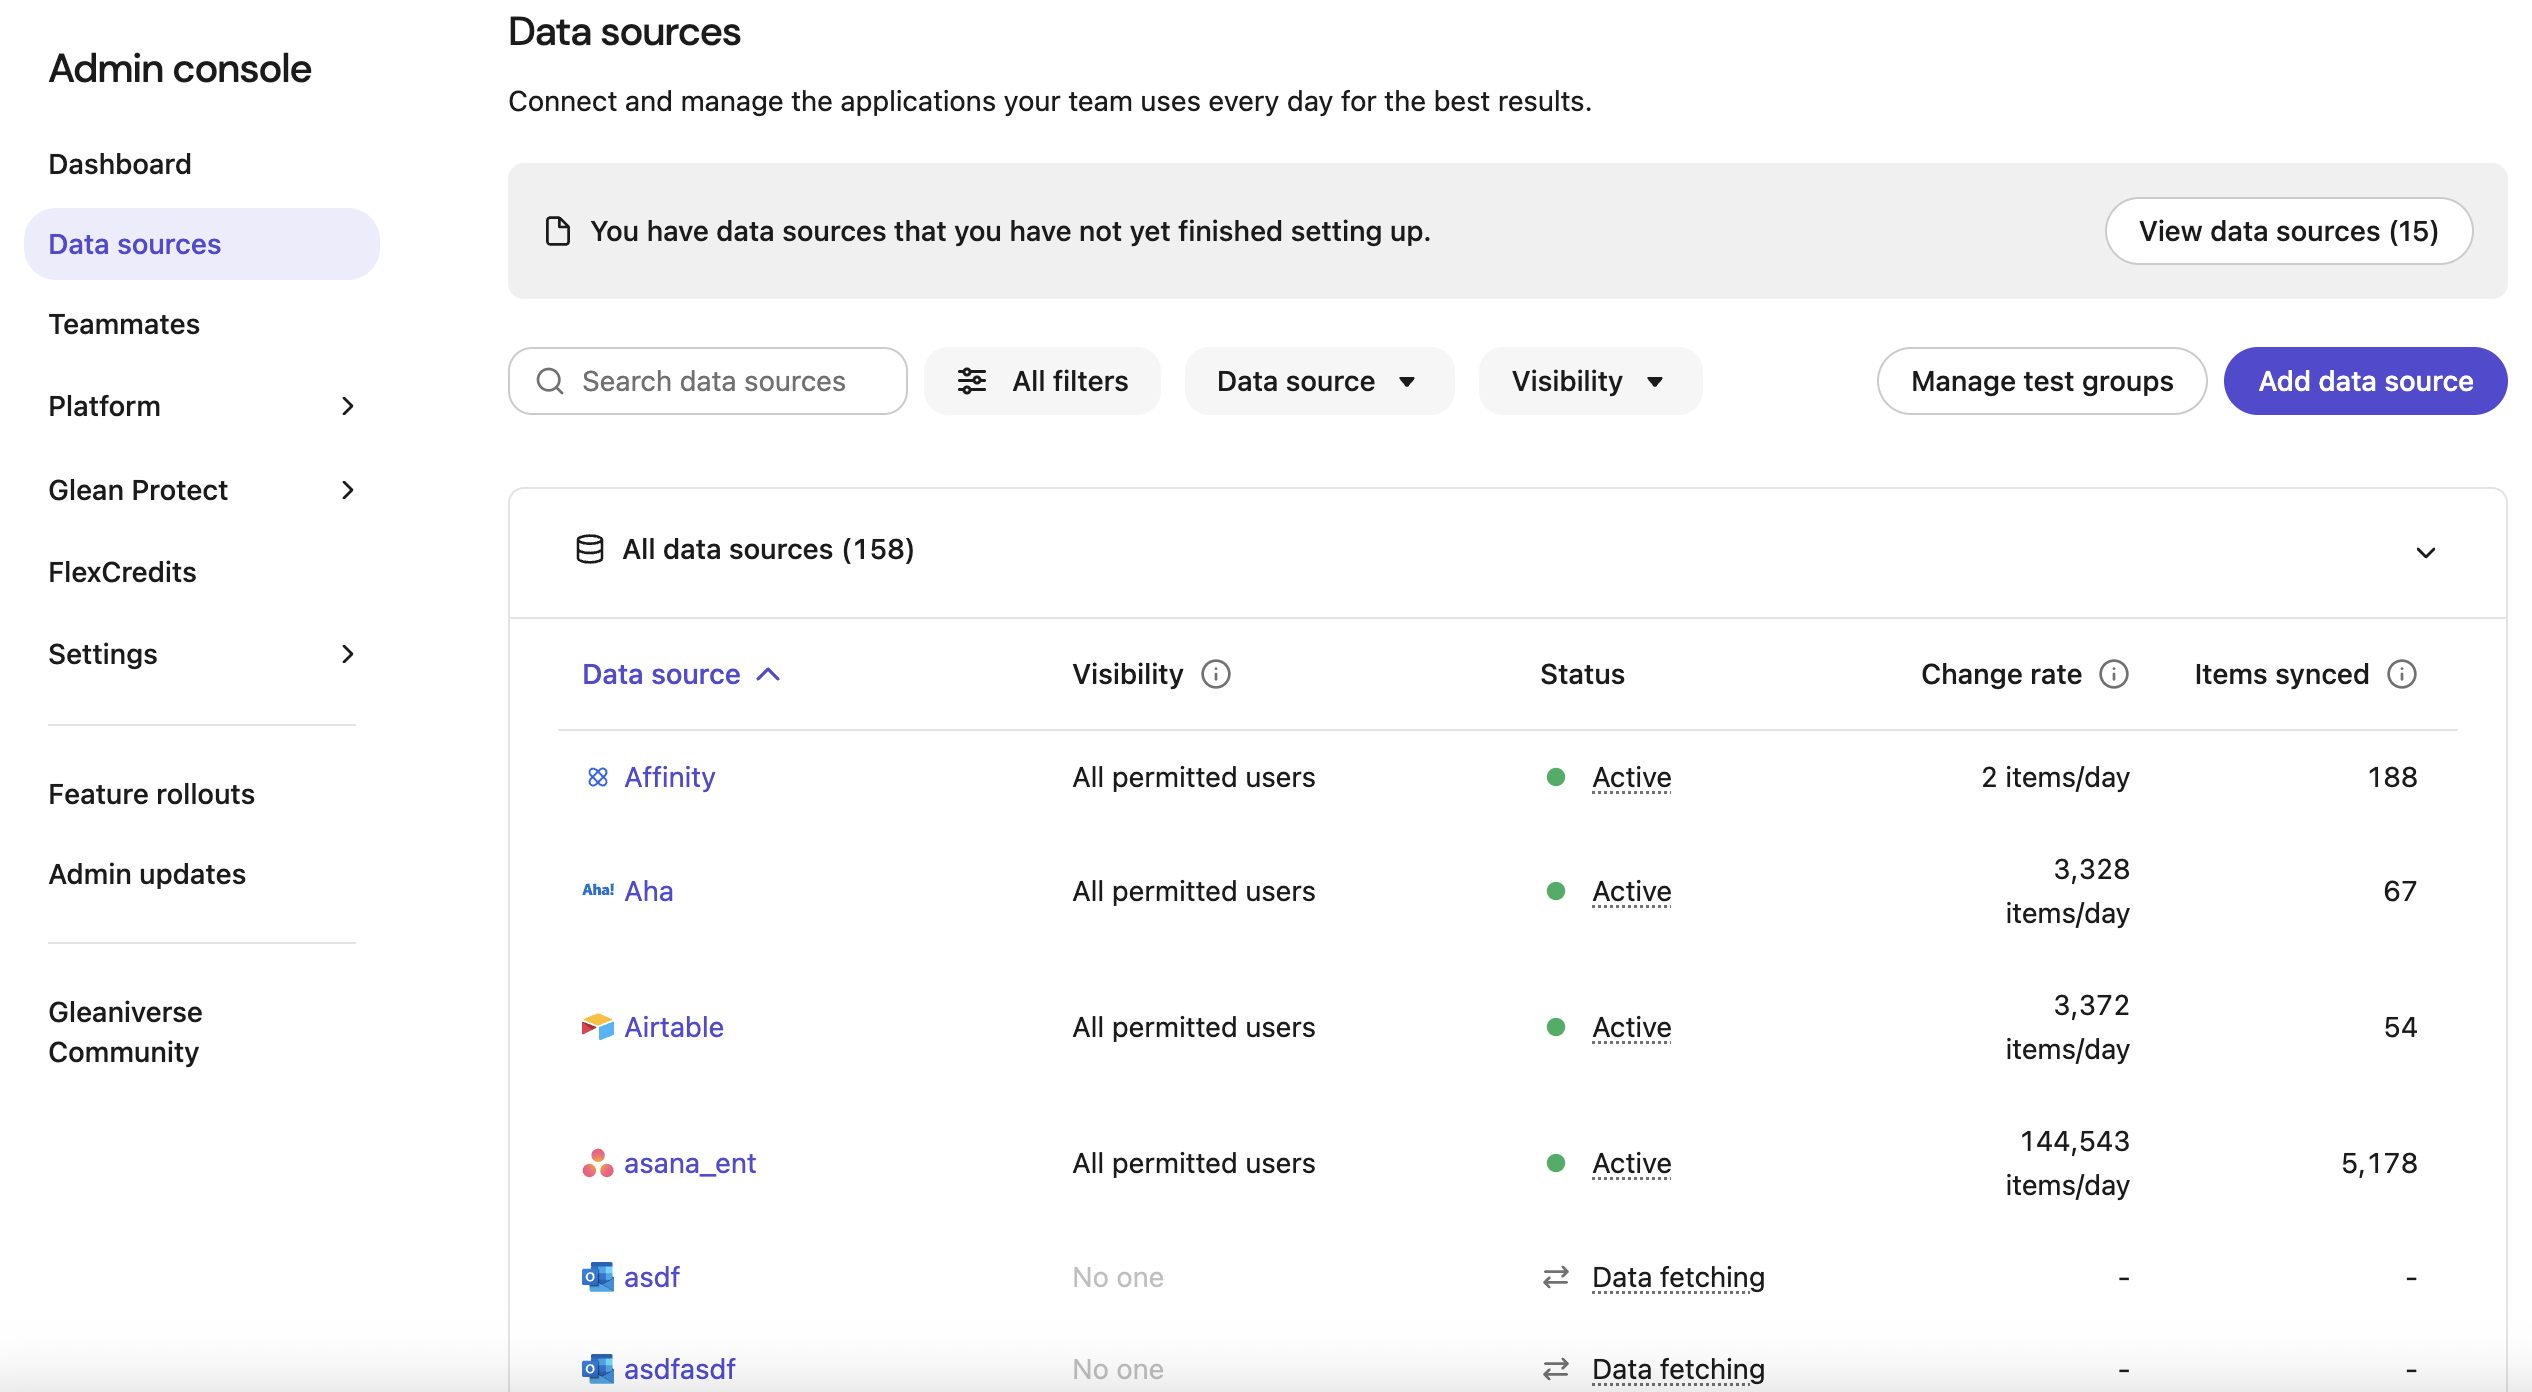Screen dimensions: 2532x1392
Task: Click the Change rate column header
Action: 2001,675
